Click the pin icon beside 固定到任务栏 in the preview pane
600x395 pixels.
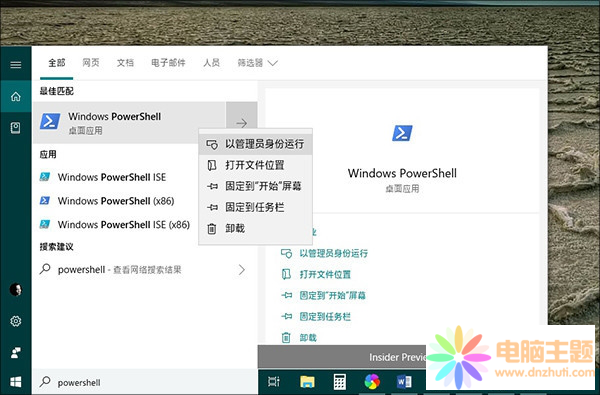click(286, 317)
